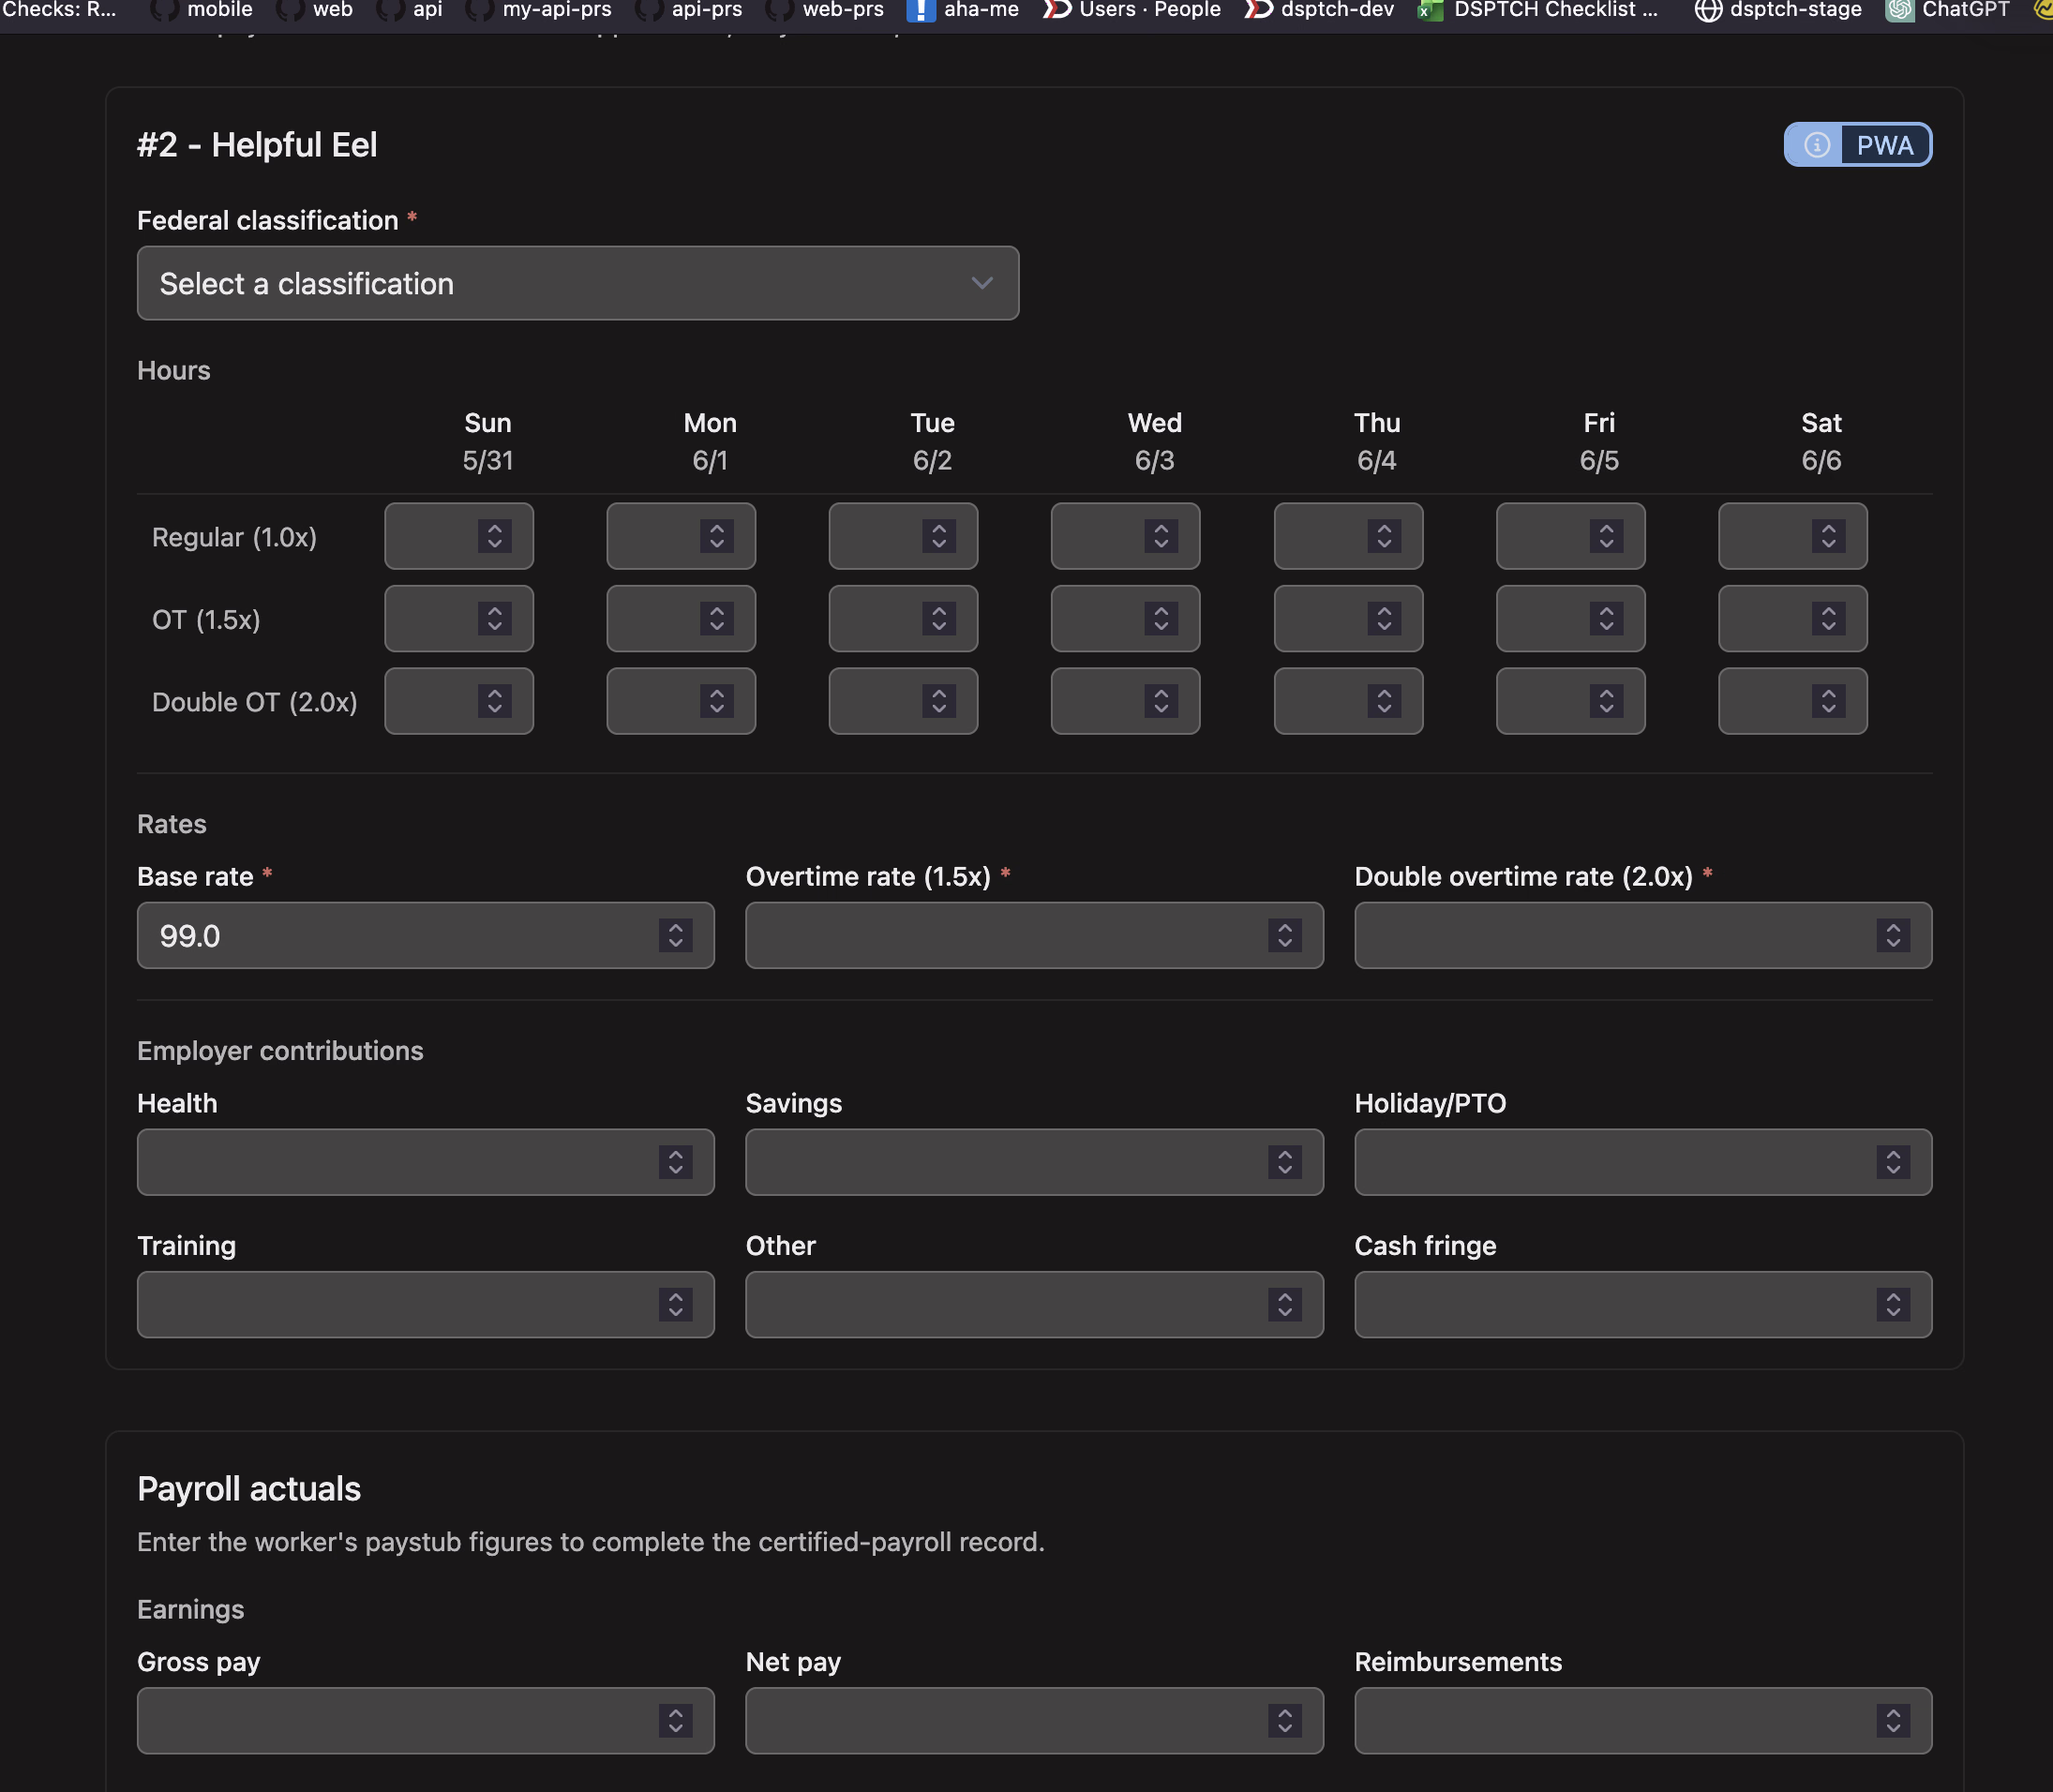This screenshot has width=2053, height=1792.
Task: Open the ChatGPT bookmark
Action: pos(1948,10)
